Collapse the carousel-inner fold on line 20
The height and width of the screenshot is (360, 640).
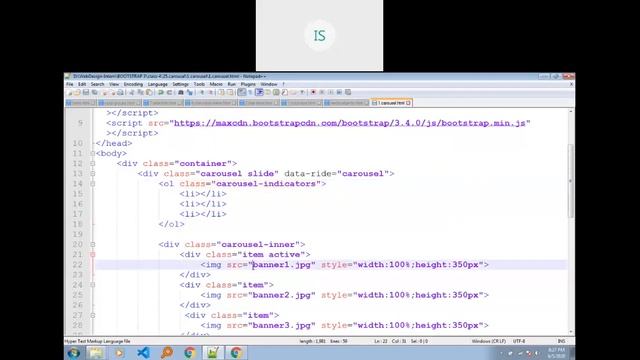click(x=93, y=244)
